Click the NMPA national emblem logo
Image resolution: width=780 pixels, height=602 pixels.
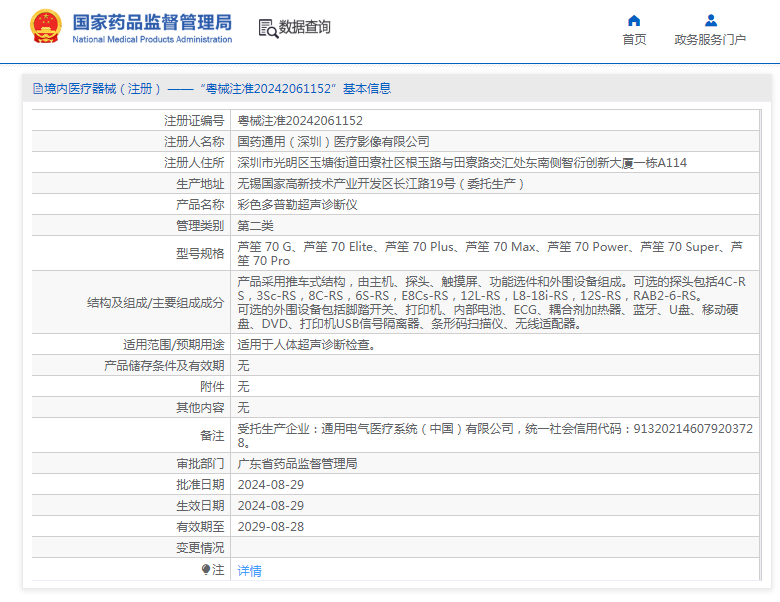tap(45, 28)
